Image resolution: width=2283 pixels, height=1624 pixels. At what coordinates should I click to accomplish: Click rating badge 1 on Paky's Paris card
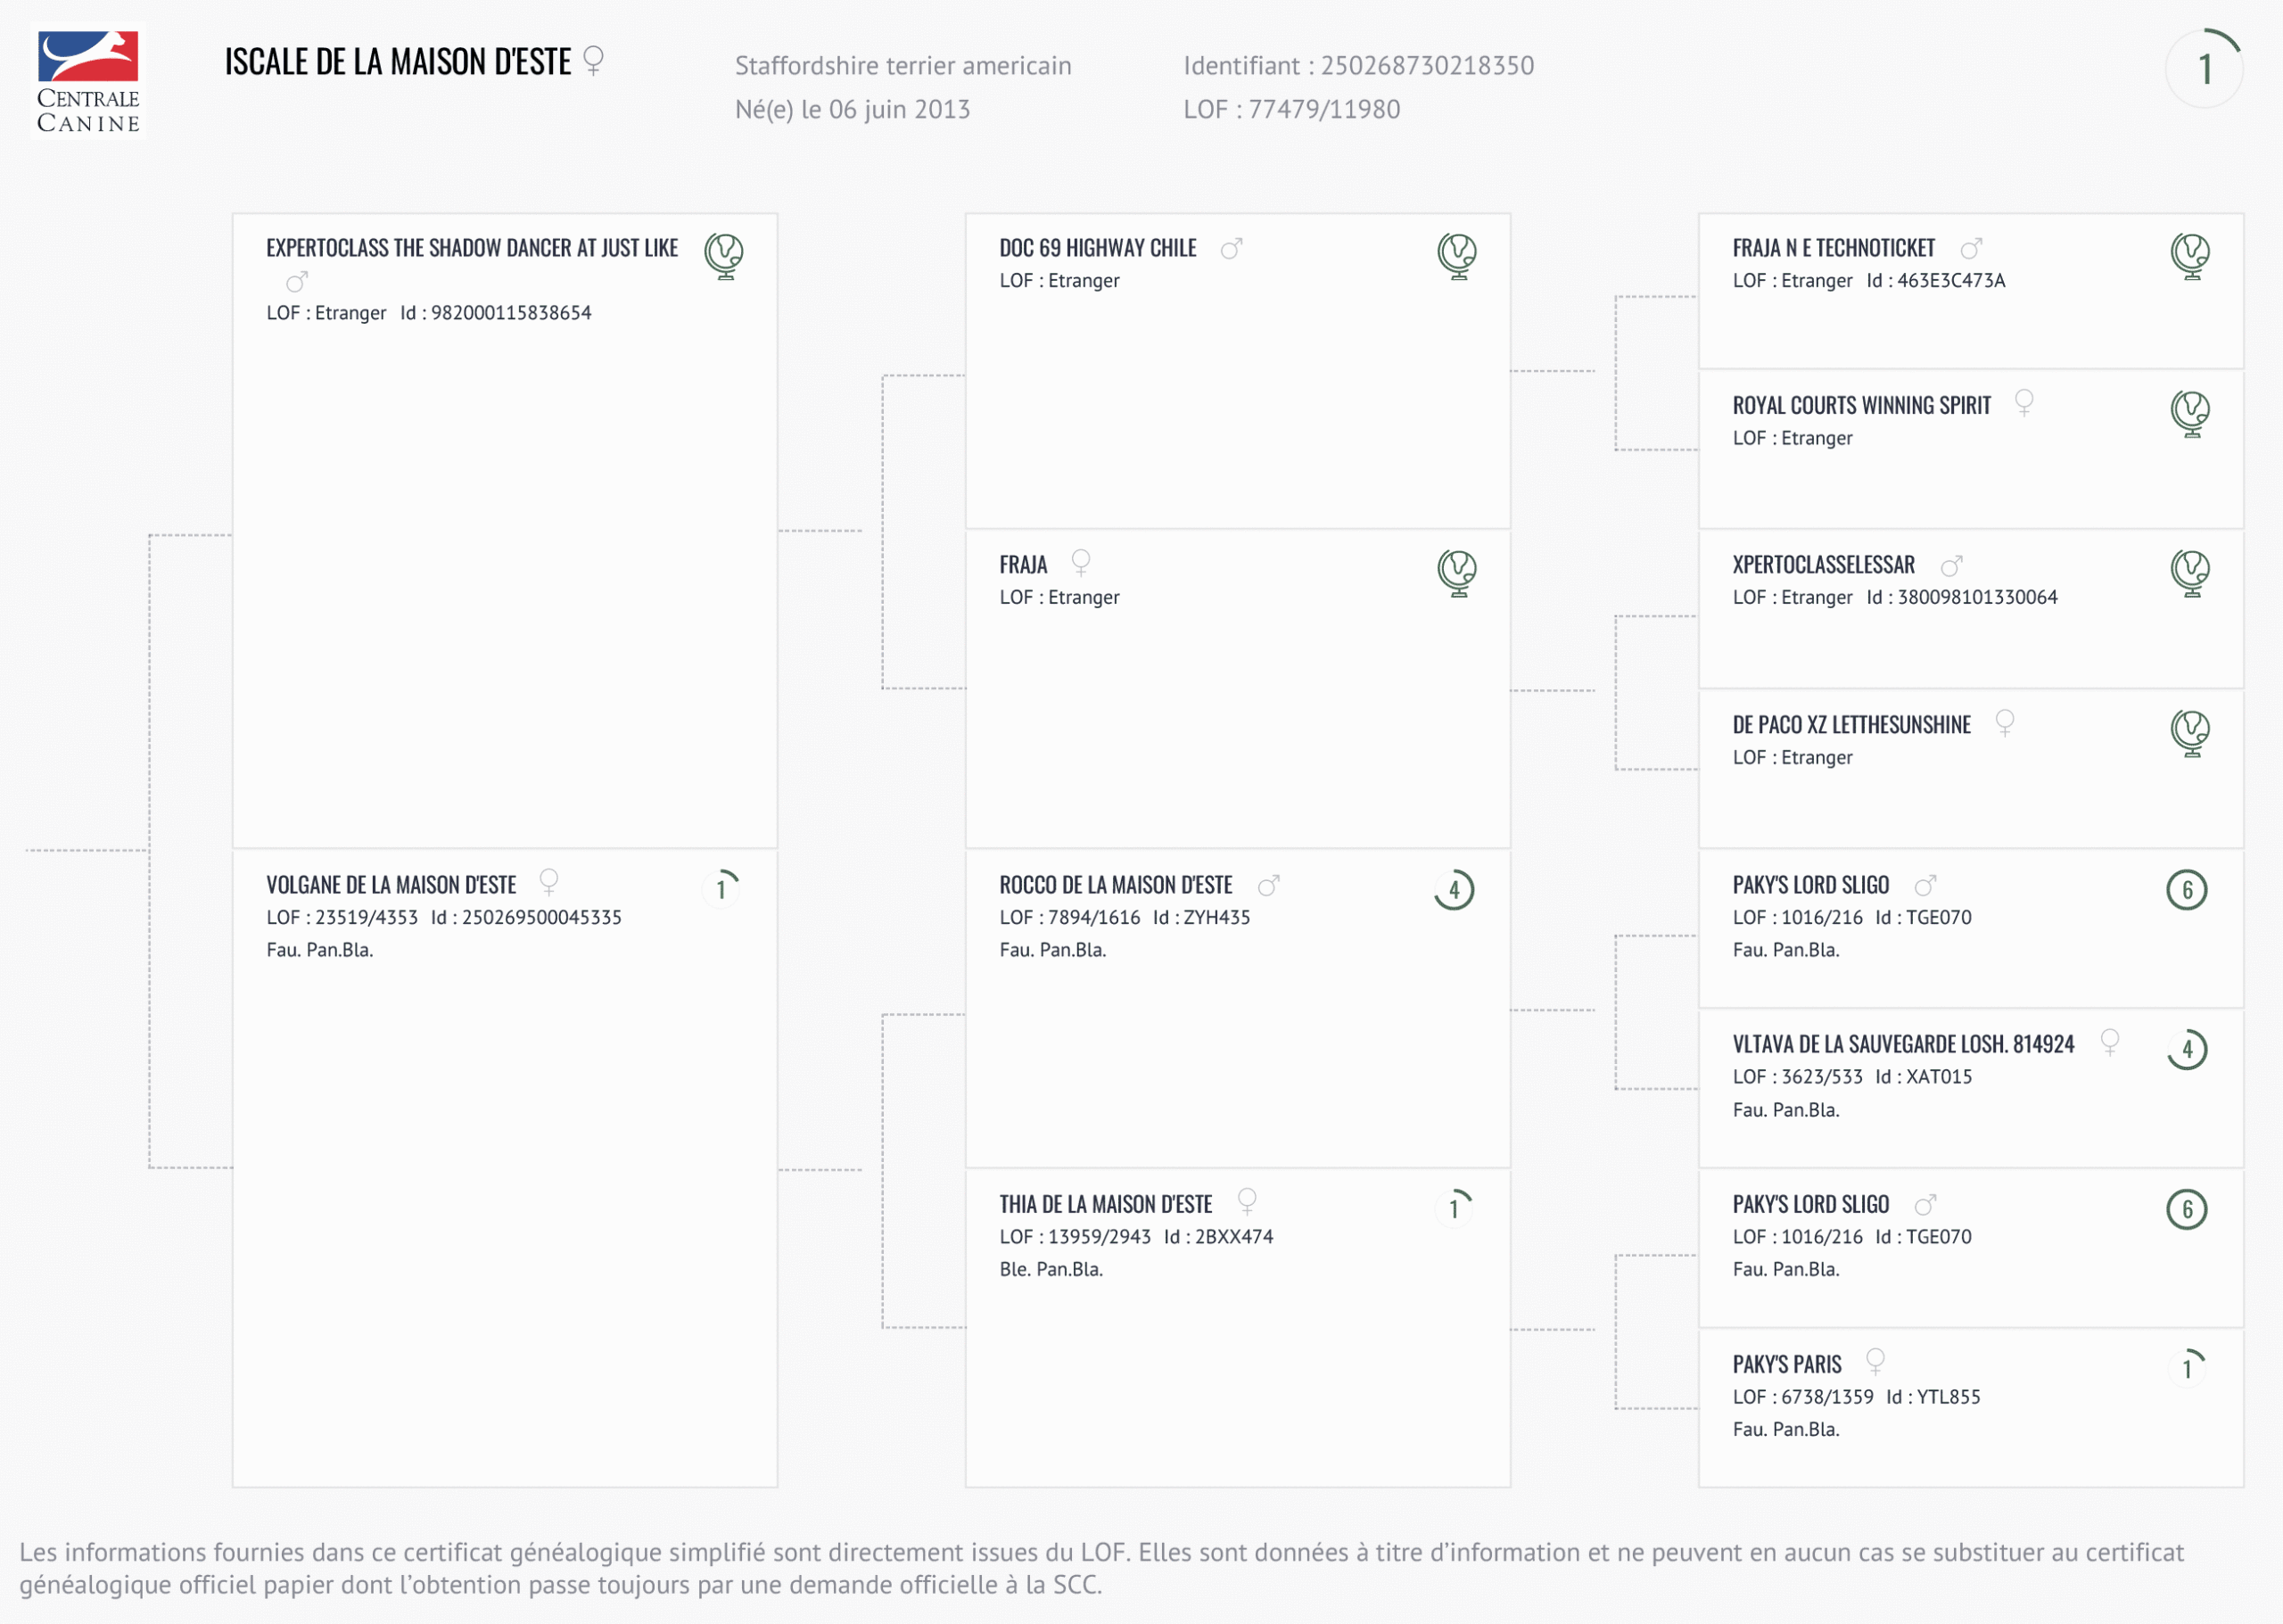pos(2187,1368)
